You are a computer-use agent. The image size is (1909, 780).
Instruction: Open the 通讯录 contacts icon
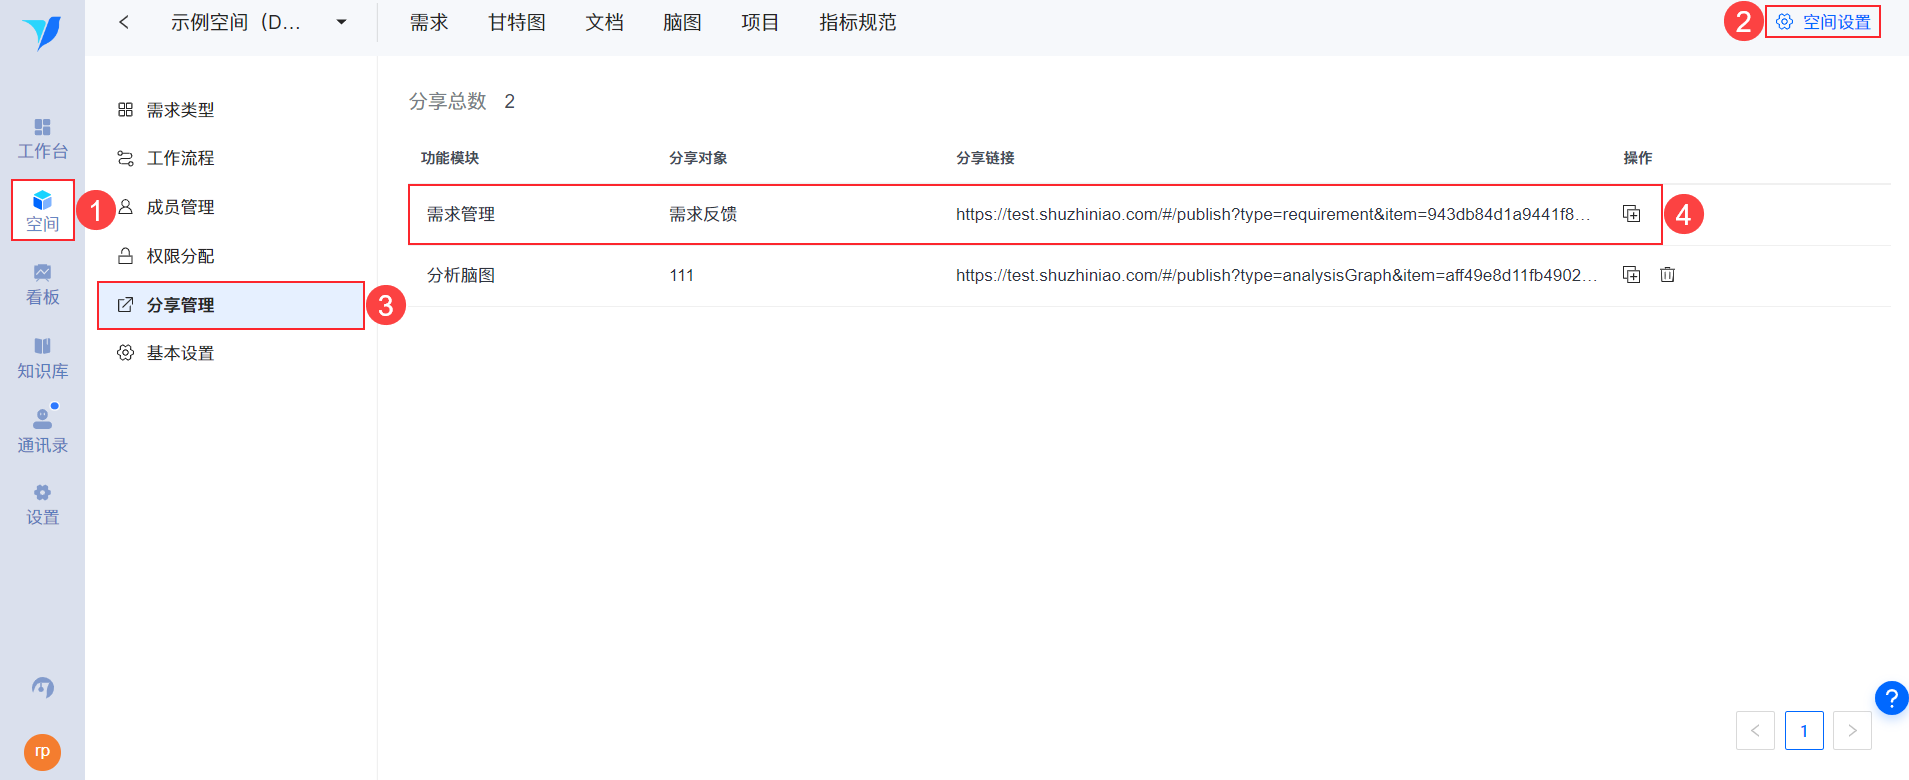(x=42, y=419)
